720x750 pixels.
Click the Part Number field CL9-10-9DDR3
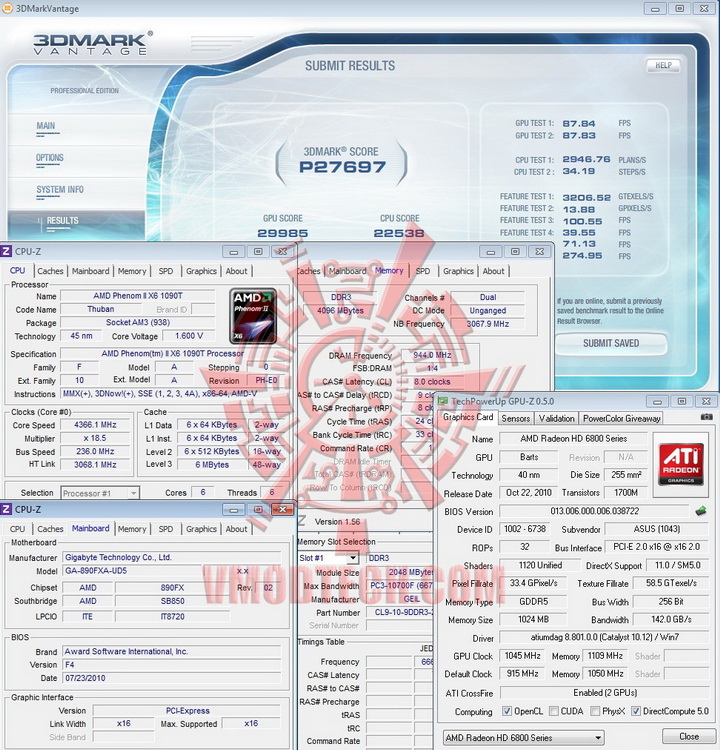click(x=400, y=613)
